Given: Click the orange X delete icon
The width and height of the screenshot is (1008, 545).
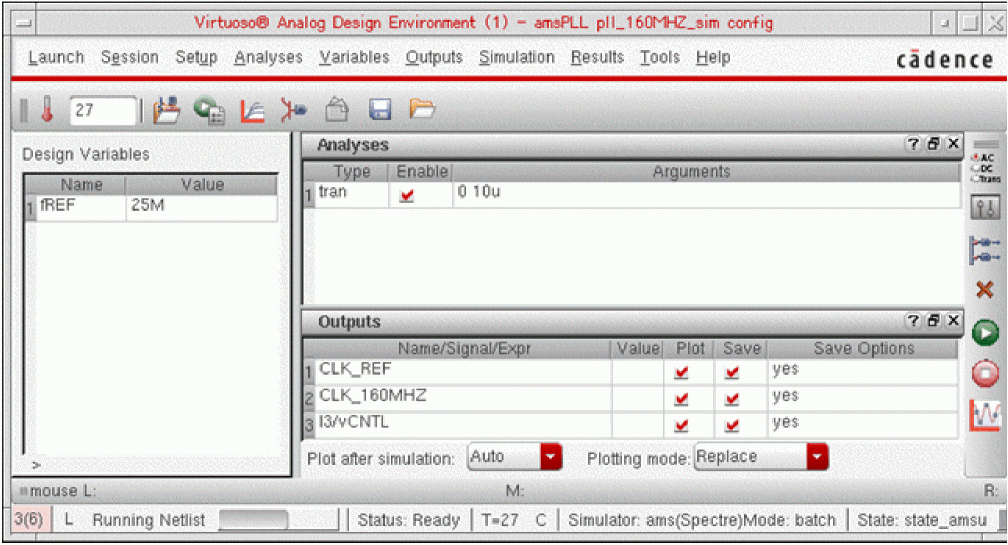Looking at the screenshot, I should [x=984, y=290].
